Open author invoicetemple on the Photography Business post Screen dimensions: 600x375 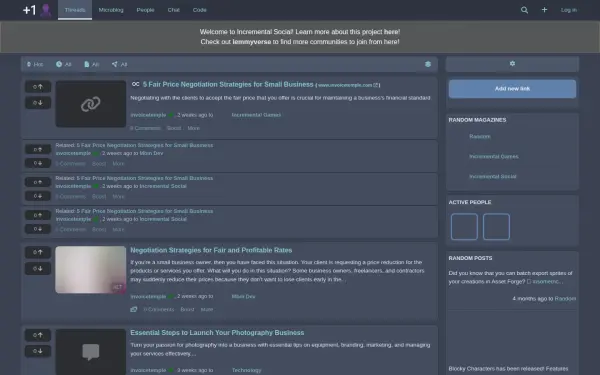148,370
